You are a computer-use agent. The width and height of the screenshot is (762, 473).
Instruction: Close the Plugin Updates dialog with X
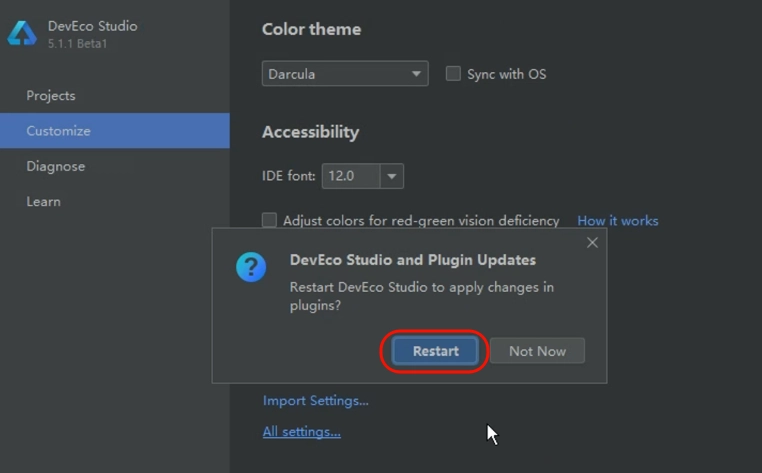[x=592, y=243]
